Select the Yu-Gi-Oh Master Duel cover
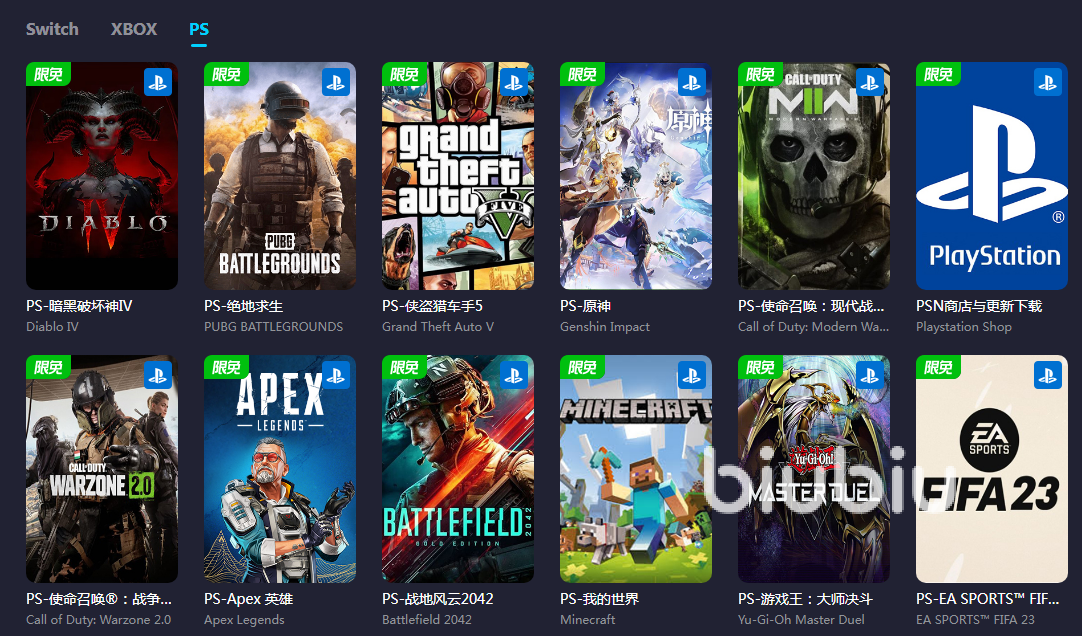Viewport: 1082px width, 636px height. pos(814,469)
